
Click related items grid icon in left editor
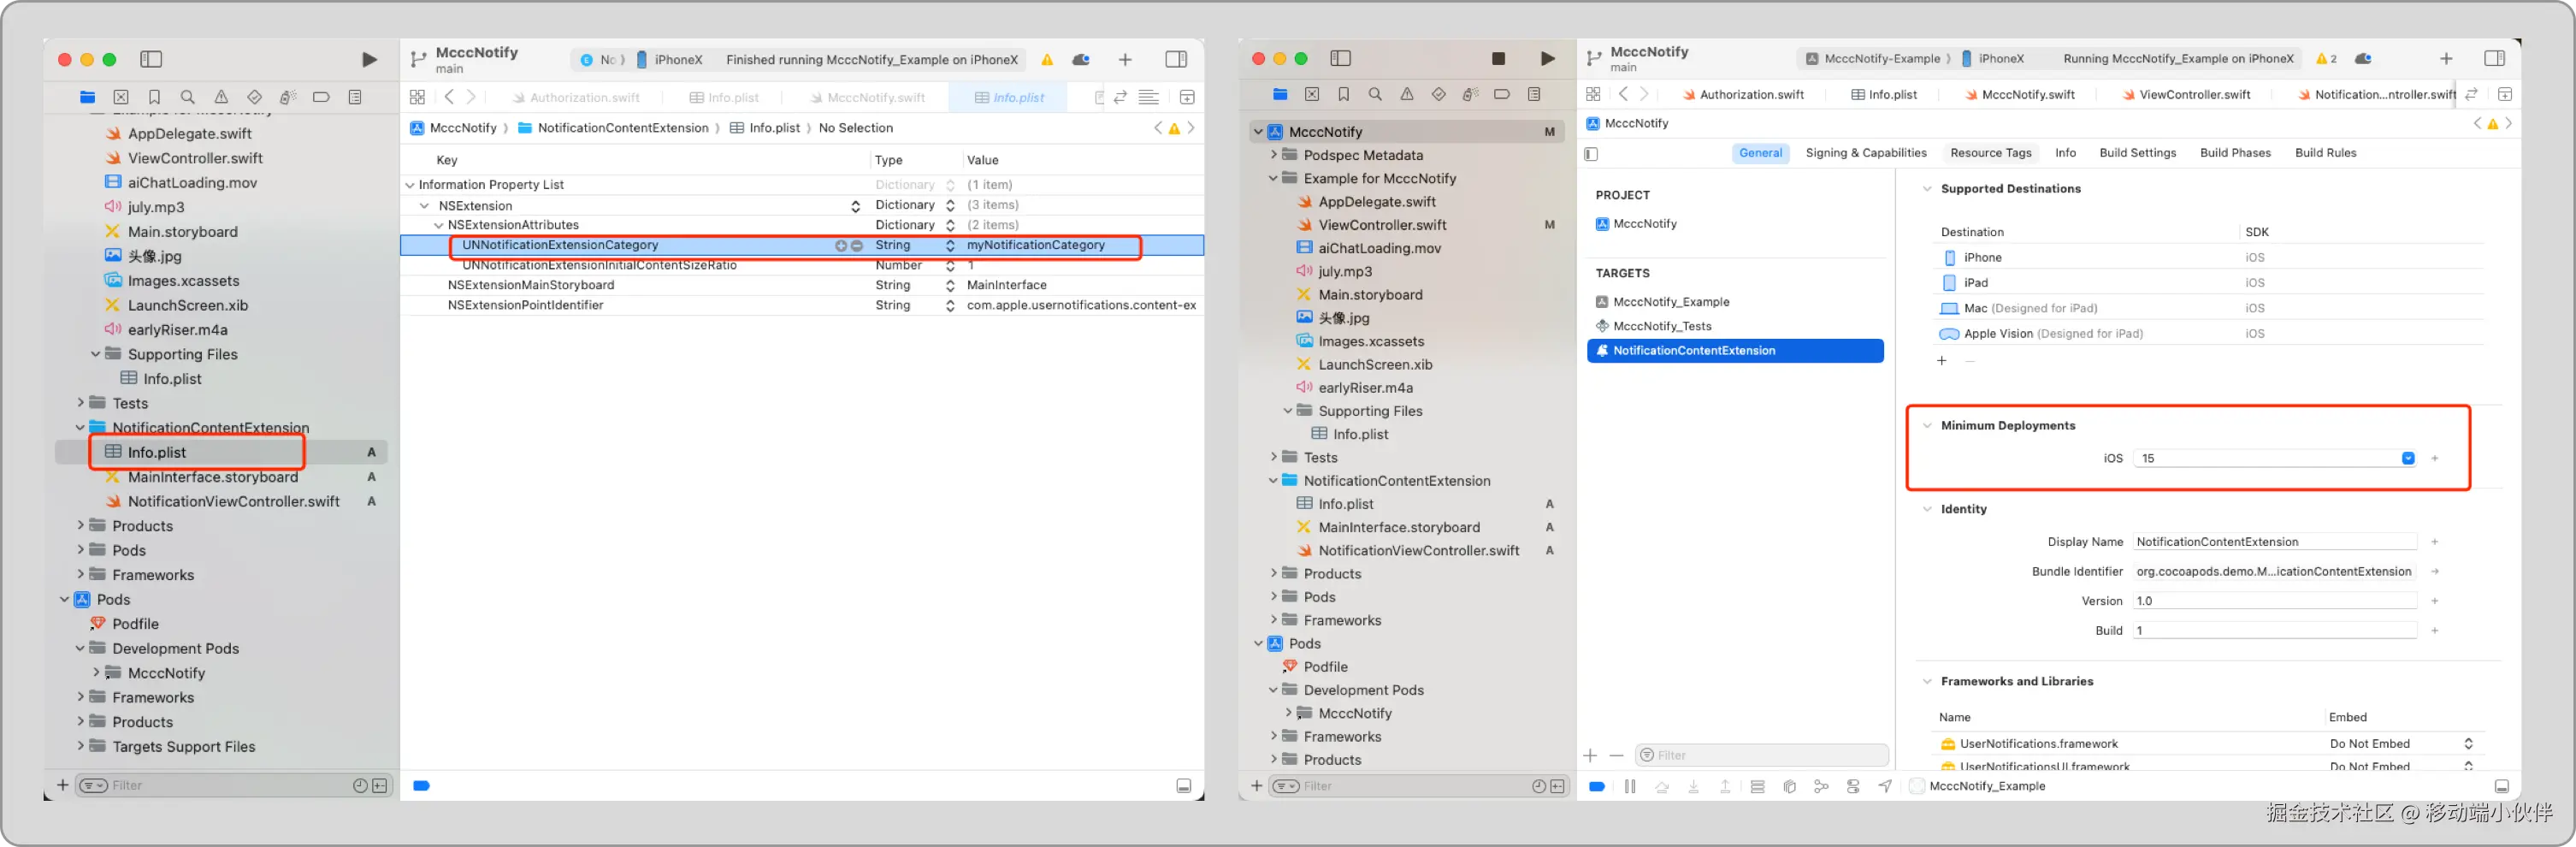tap(417, 97)
